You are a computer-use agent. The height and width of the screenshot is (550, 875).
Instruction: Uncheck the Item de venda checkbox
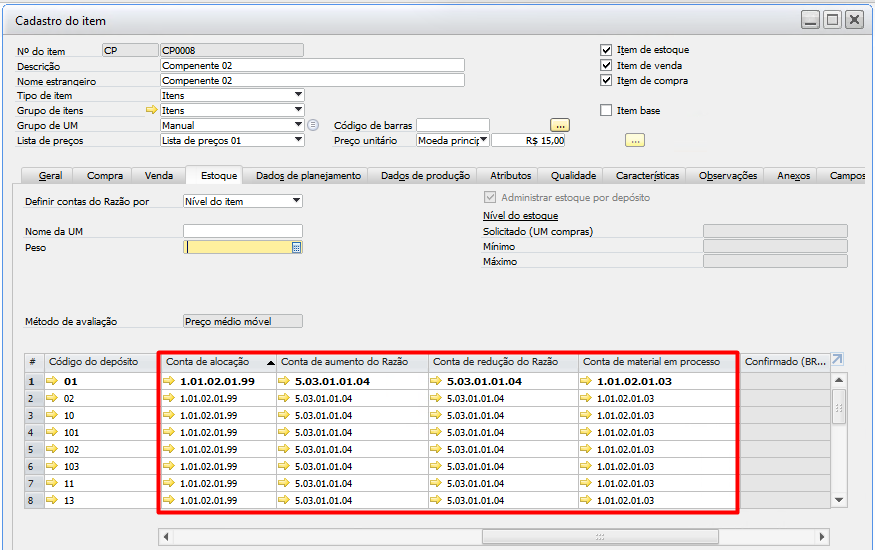pos(606,65)
